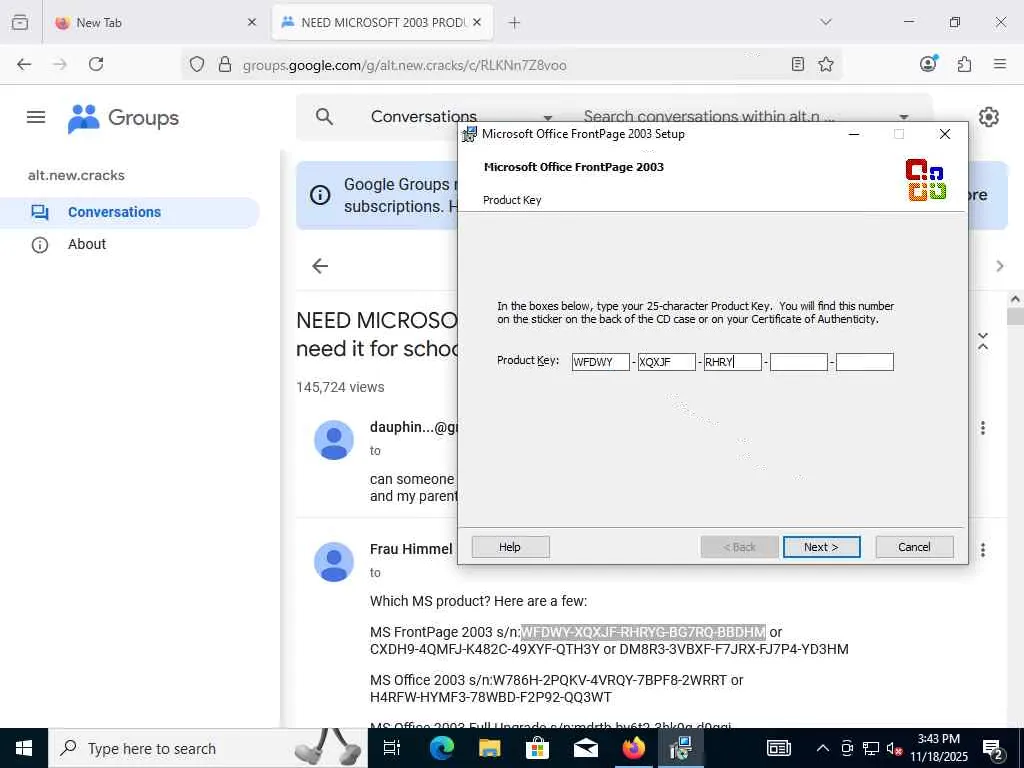Go to next conversation chevron

click(1000, 266)
